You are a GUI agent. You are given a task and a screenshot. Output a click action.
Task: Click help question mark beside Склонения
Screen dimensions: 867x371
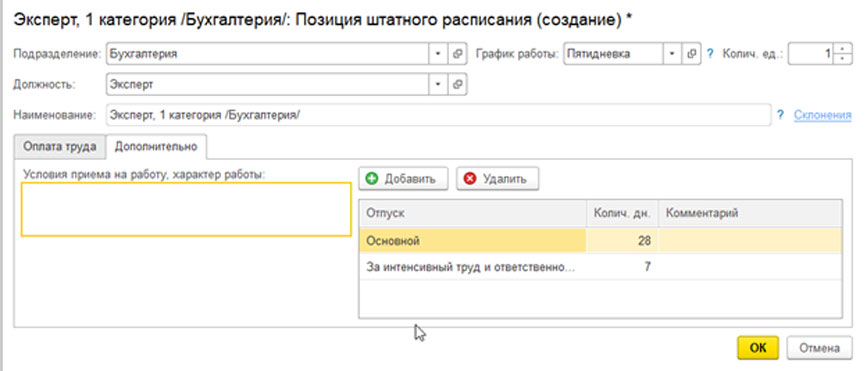point(780,115)
